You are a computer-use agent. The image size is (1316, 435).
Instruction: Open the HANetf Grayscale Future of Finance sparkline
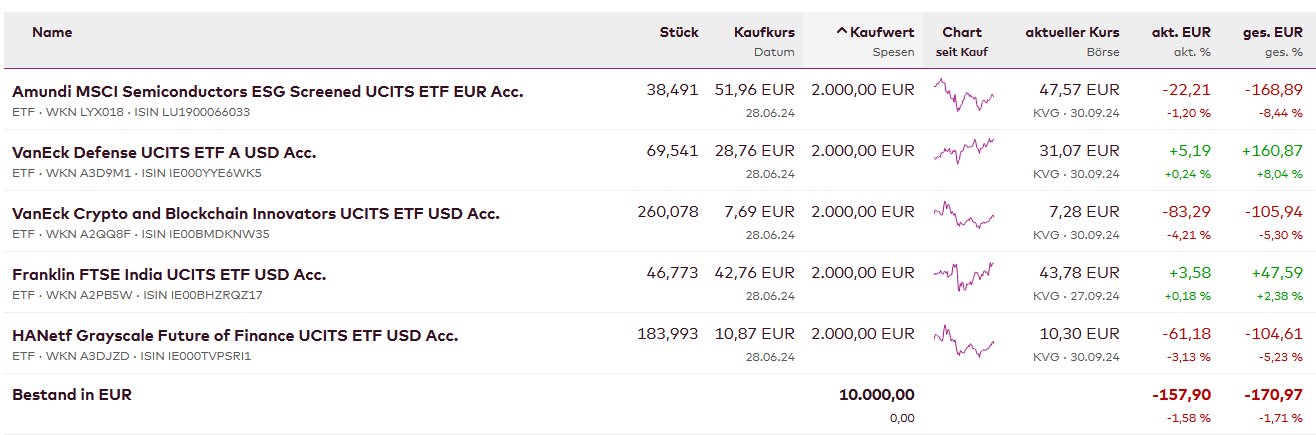click(963, 340)
